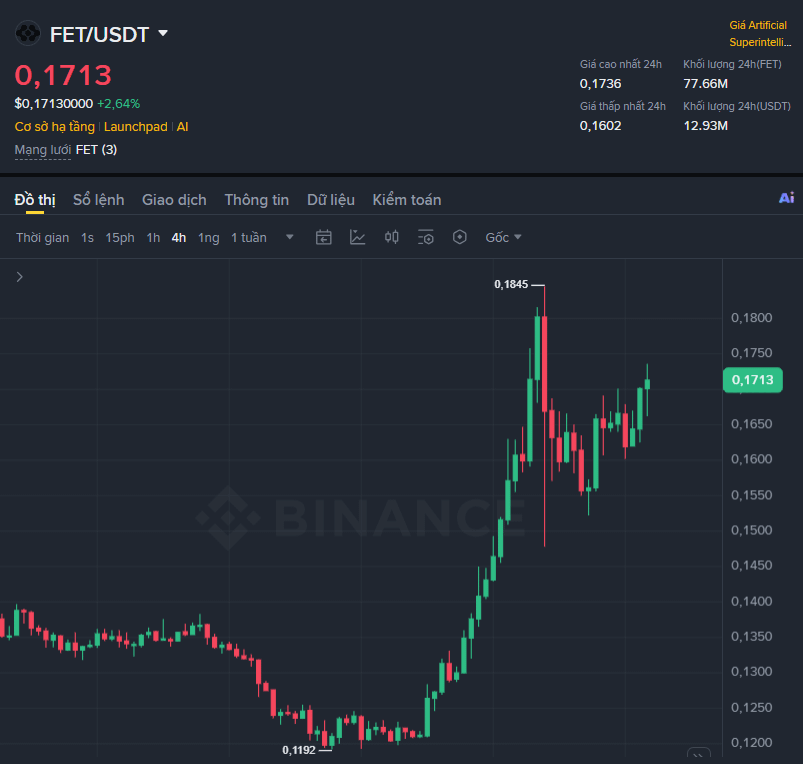The height and width of the screenshot is (764, 803).
Task: Open the FET/USDT pair selector dropdown arrow
Action: 163,33
